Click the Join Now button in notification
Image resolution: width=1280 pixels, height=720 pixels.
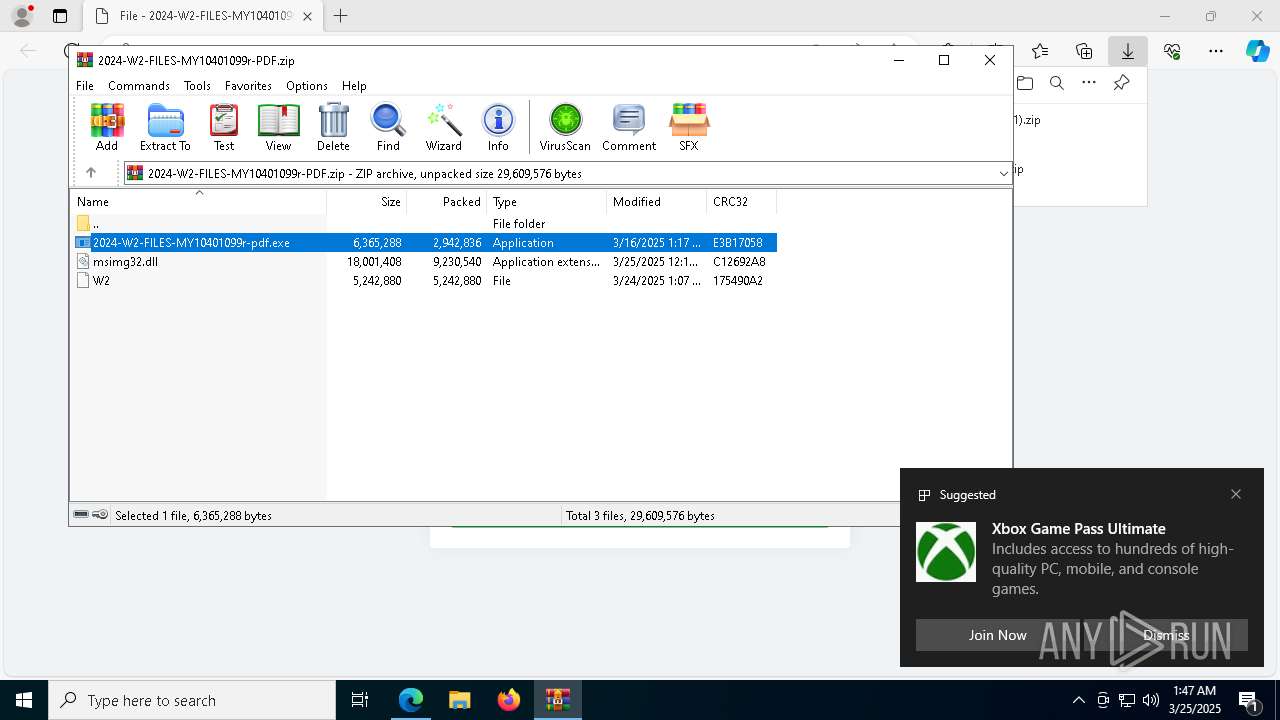[997, 635]
